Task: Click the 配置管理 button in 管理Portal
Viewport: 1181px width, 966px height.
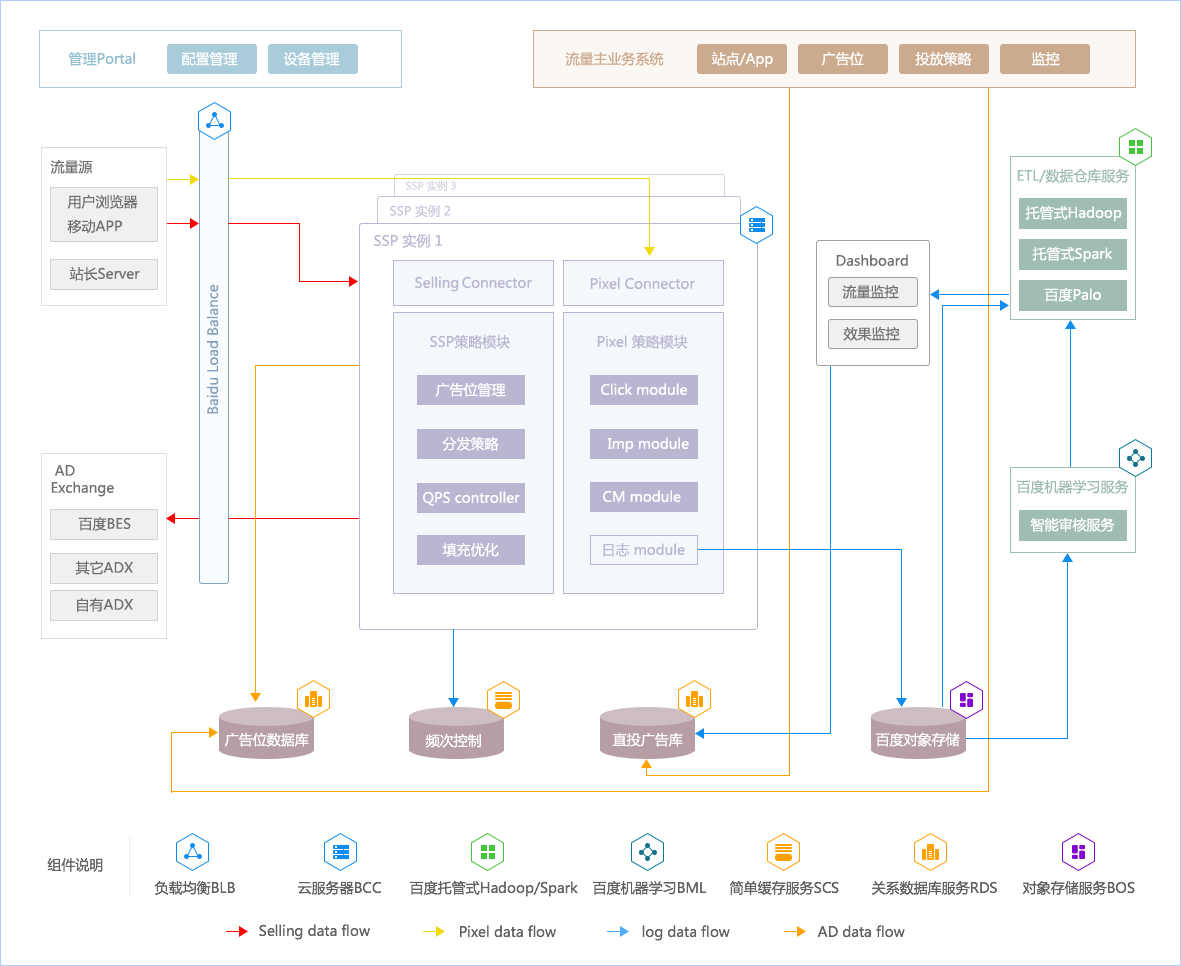Action: (x=212, y=59)
